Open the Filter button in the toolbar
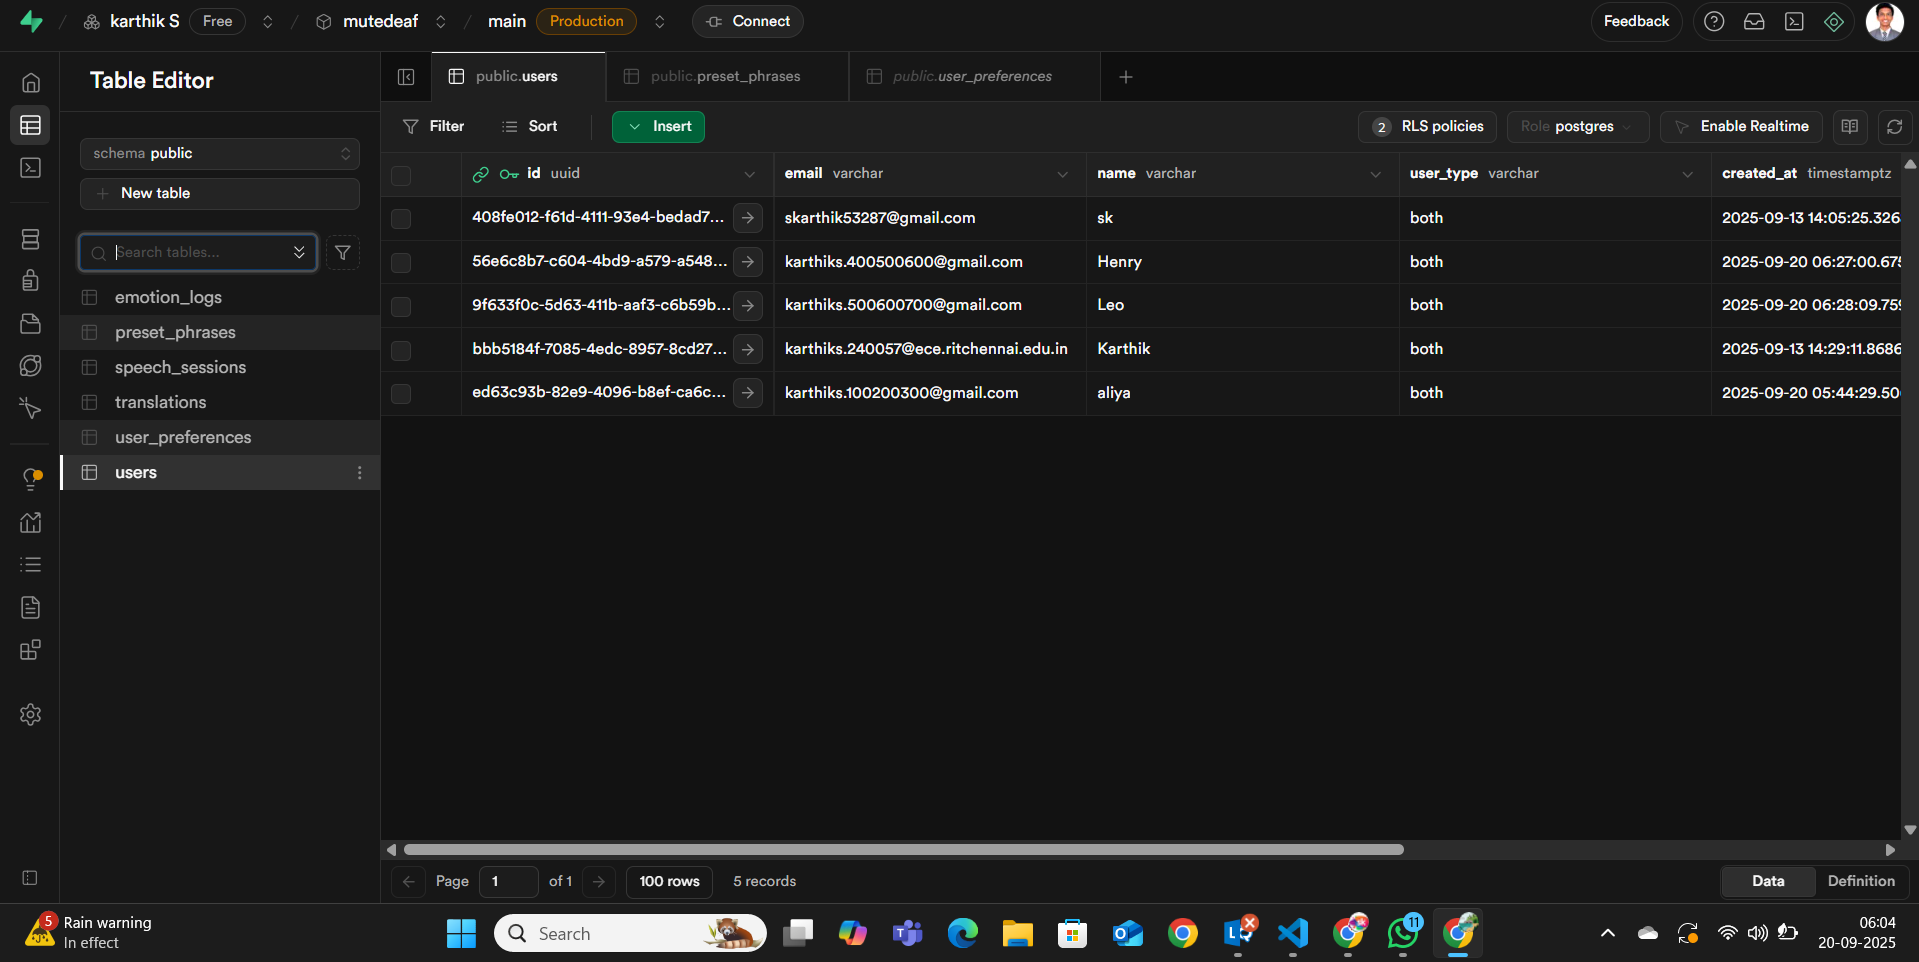This screenshot has height=962, width=1919. coord(434,127)
